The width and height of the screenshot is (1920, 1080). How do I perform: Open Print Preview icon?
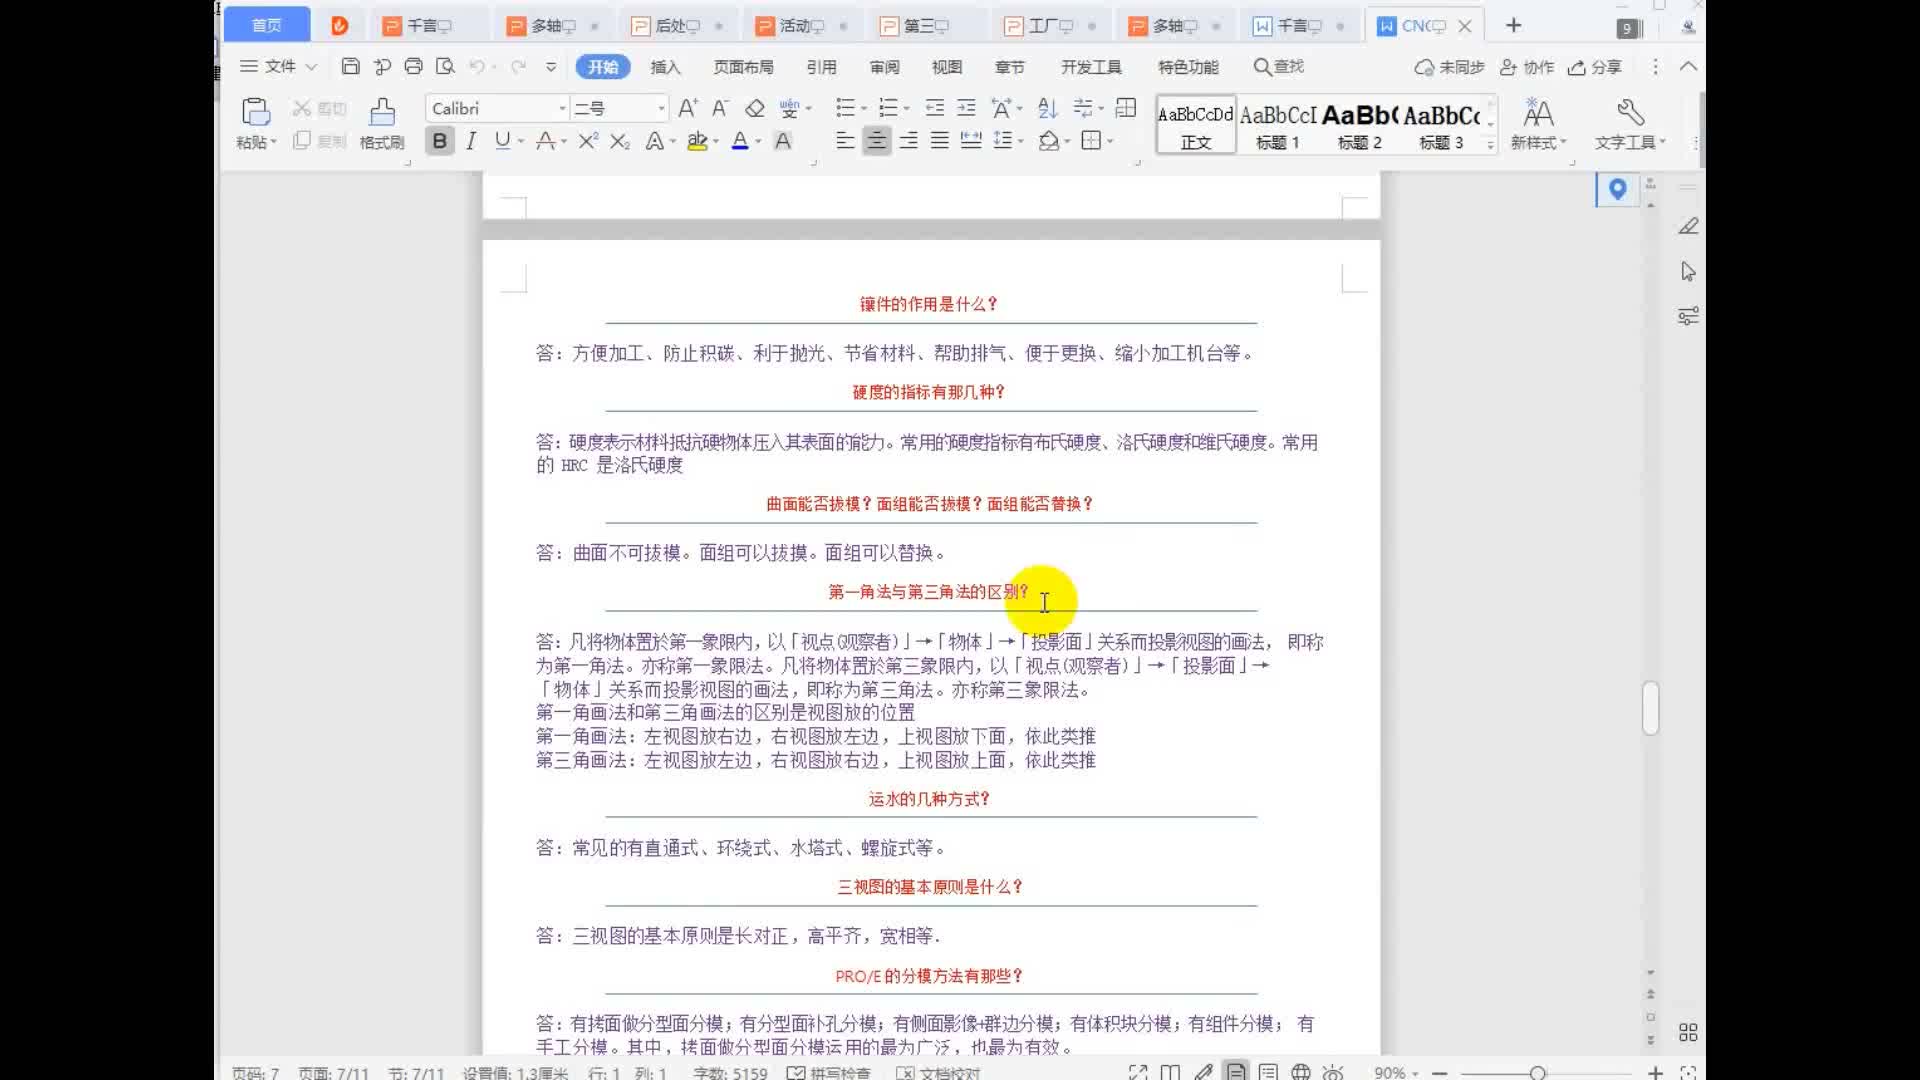click(x=445, y=67)
